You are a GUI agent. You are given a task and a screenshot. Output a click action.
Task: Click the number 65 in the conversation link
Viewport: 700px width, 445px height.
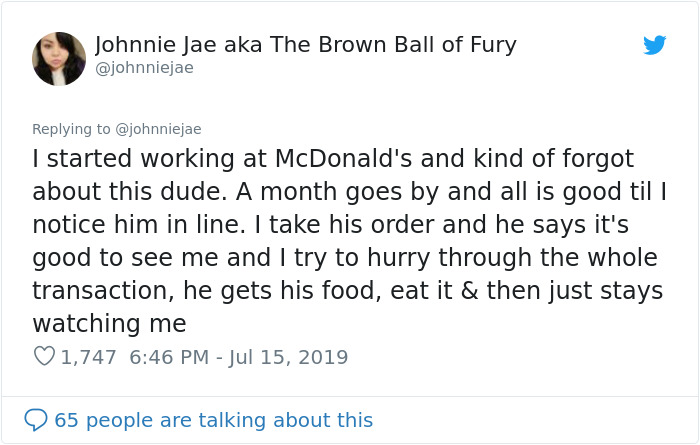click(67, 420)
